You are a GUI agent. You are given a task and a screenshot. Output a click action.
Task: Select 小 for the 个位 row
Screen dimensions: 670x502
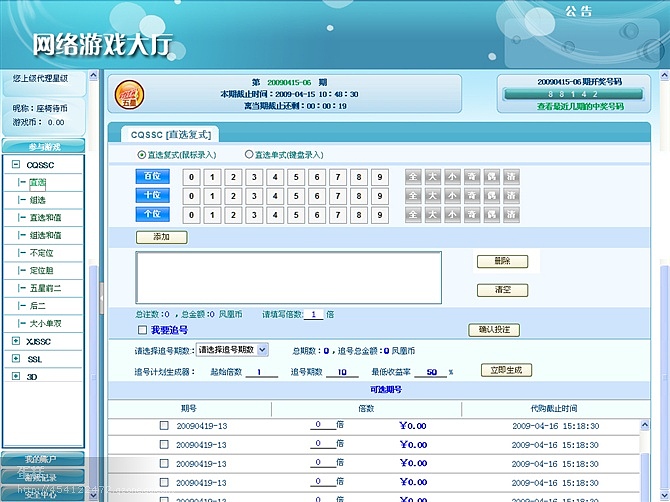[x=452, y=215]
